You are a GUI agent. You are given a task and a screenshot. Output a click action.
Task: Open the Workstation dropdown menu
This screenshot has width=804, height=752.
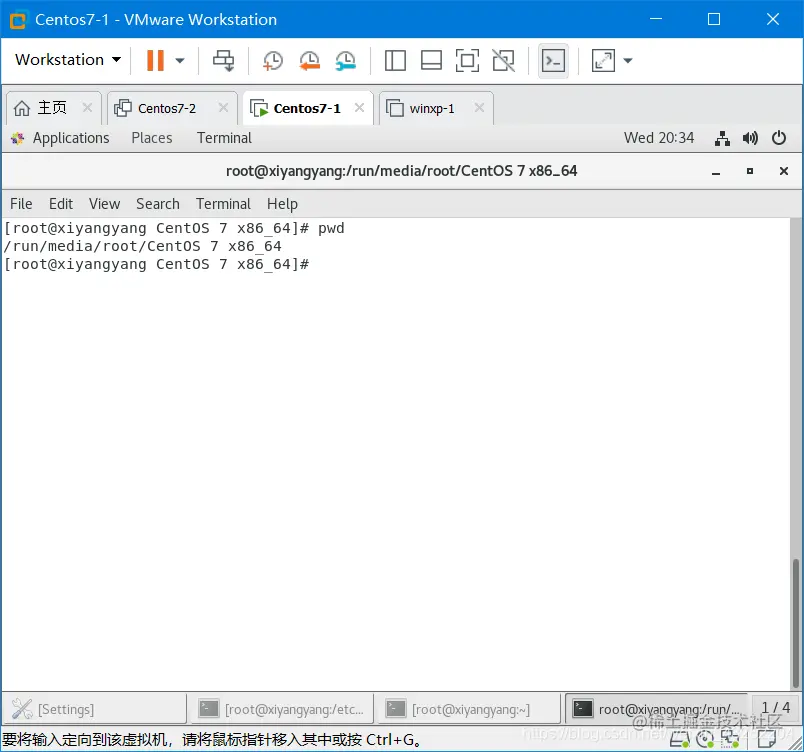68,60
